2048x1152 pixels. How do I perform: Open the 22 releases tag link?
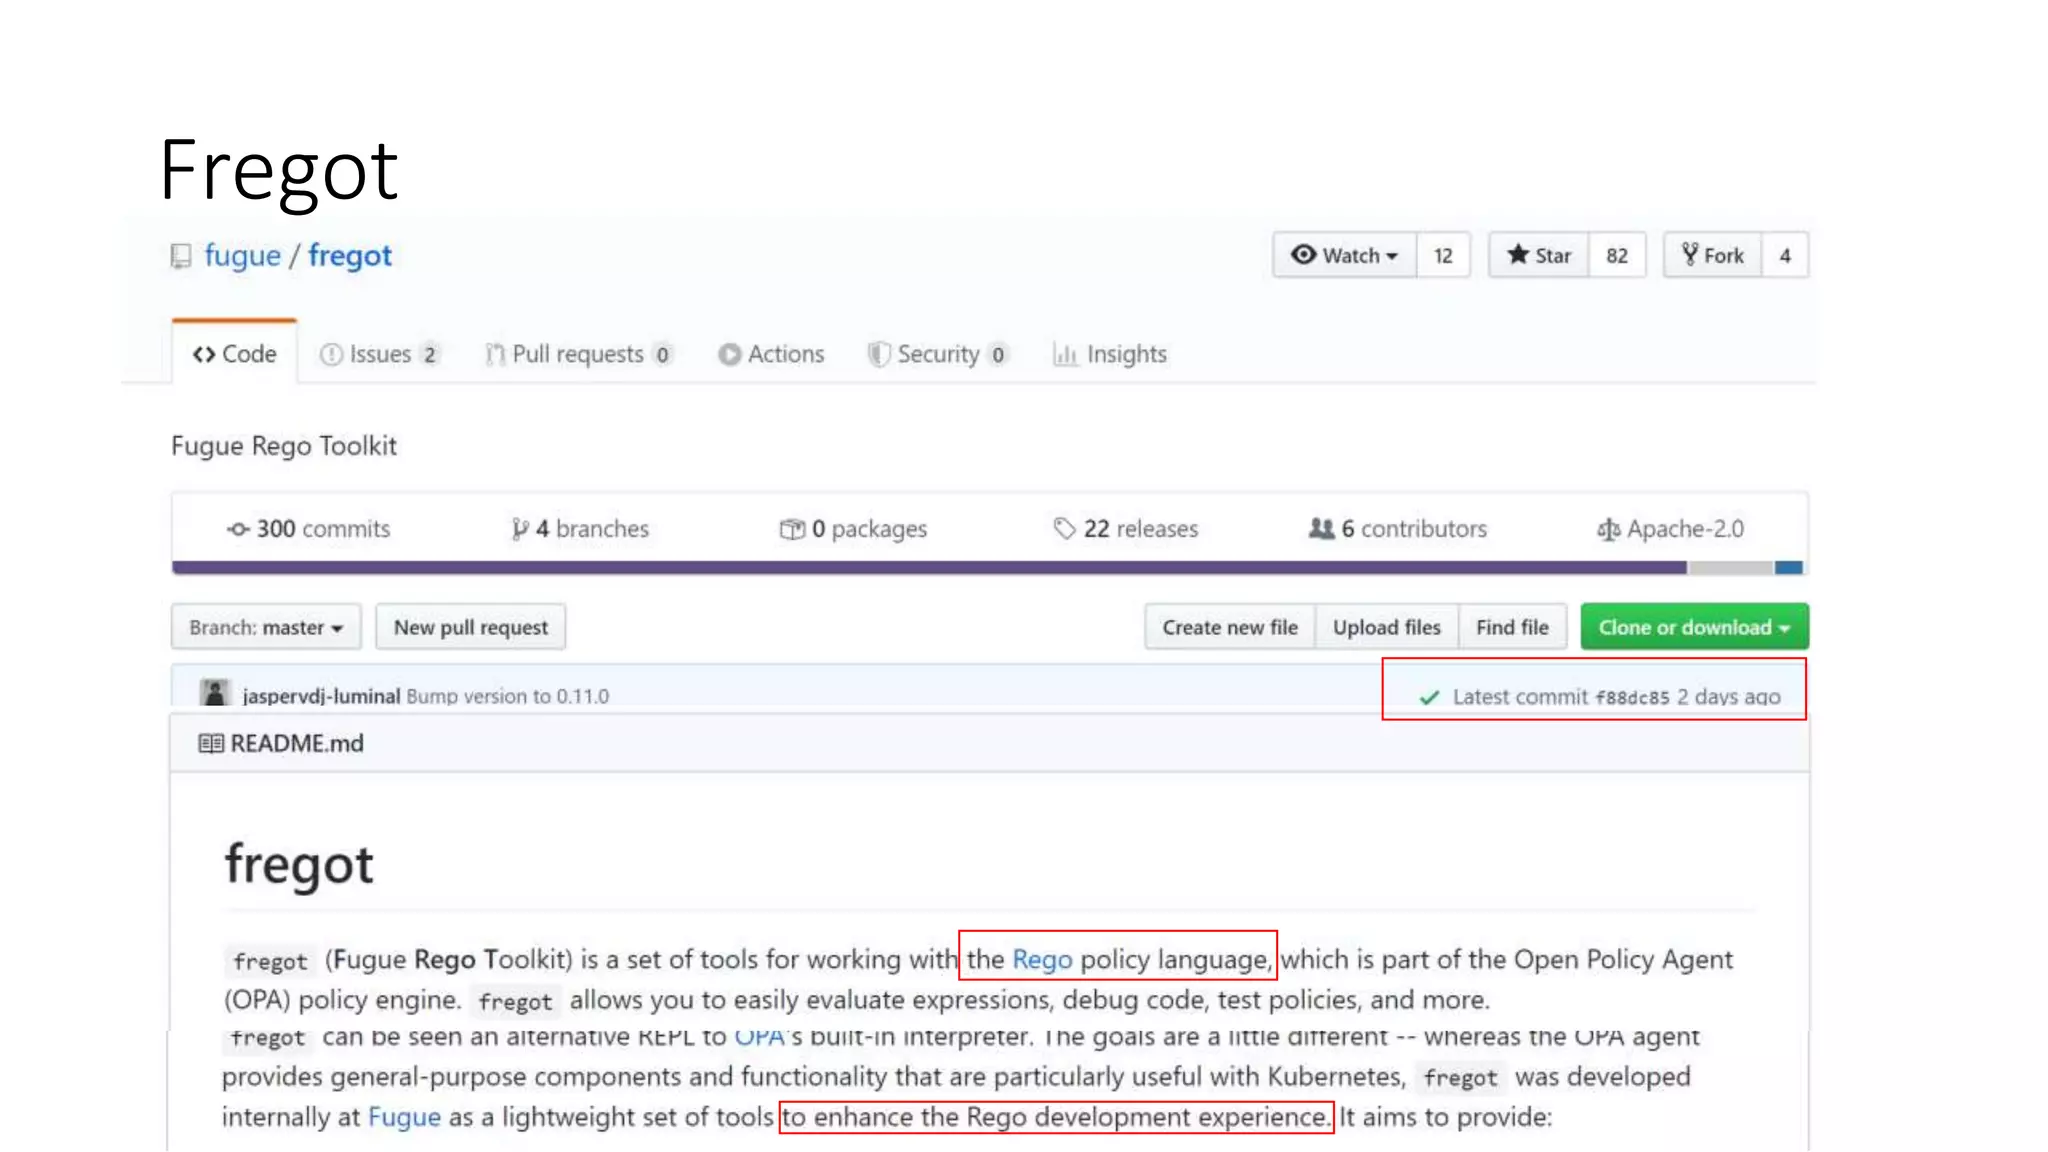click(x=1126, y=529)
